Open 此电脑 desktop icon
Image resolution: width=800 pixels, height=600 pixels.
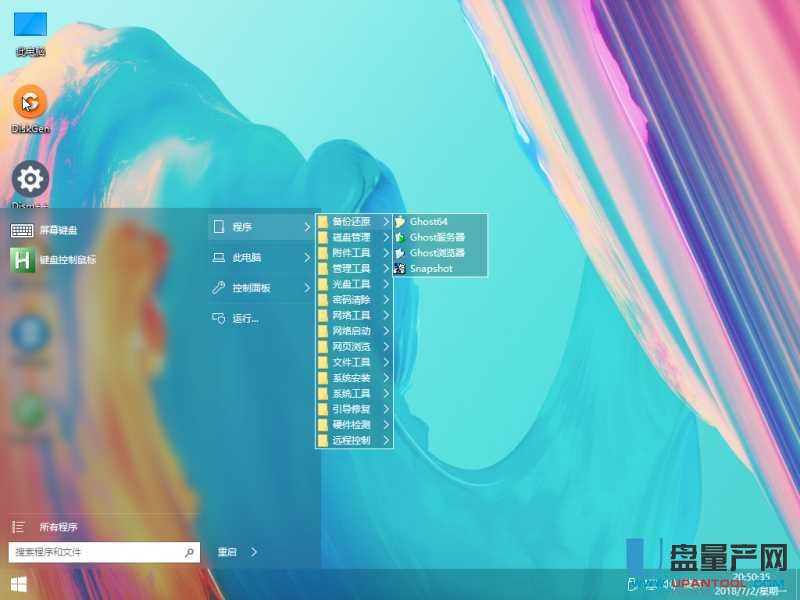click(30, 28)
